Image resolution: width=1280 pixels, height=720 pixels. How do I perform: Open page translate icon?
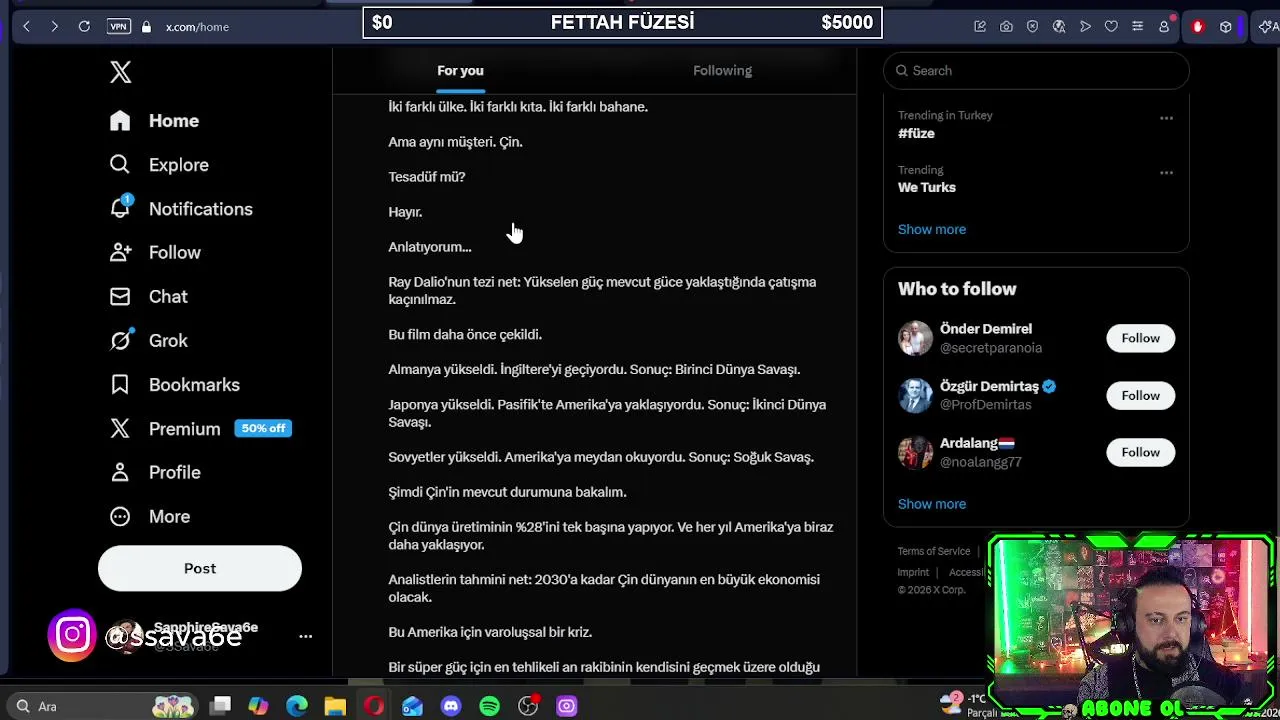click(x=1059, y=27)
